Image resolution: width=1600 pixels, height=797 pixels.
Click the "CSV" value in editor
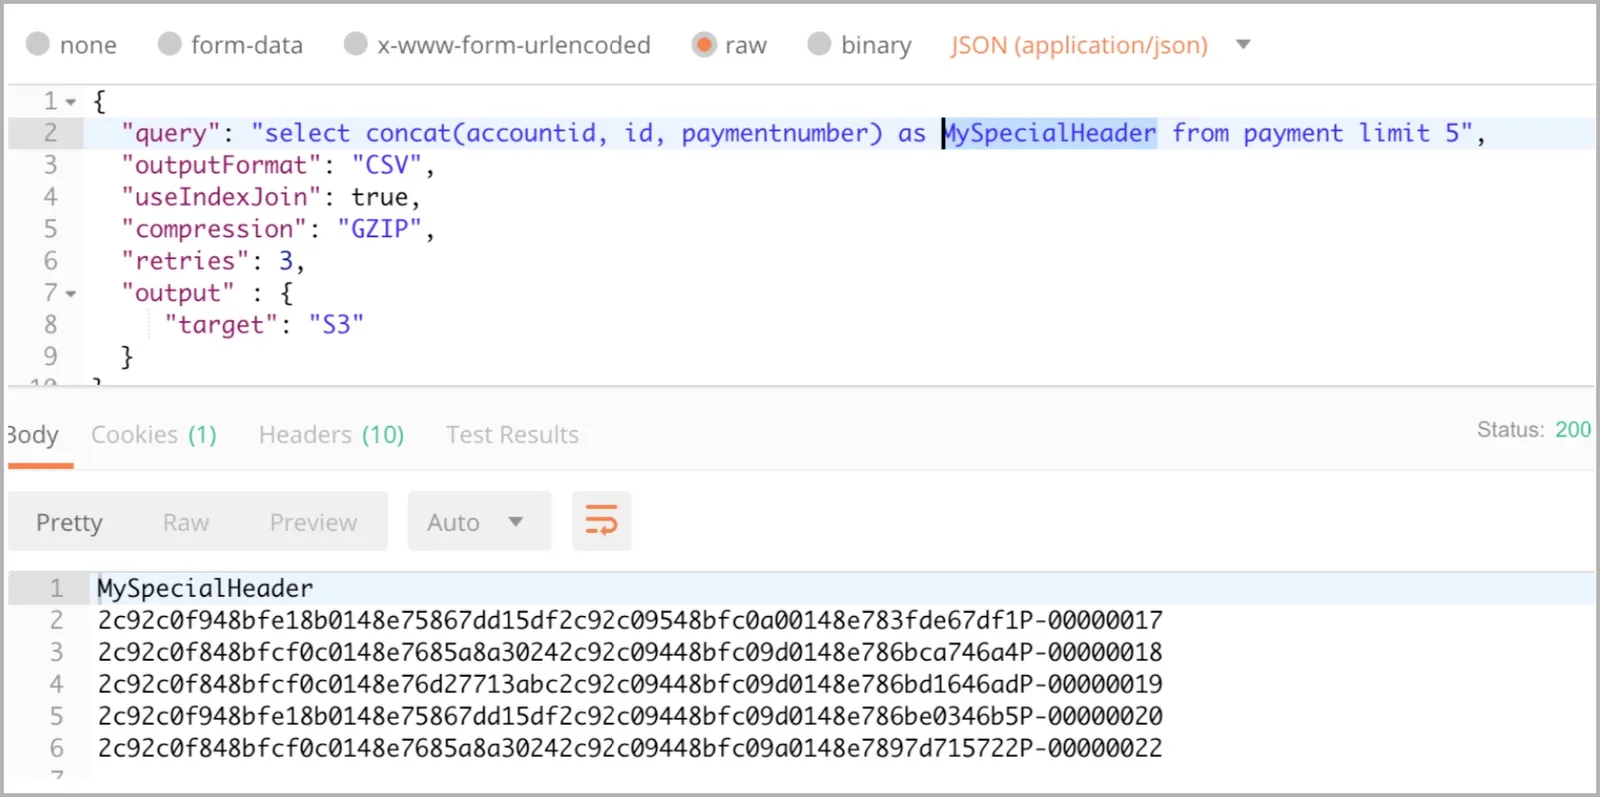coord(387,165)
